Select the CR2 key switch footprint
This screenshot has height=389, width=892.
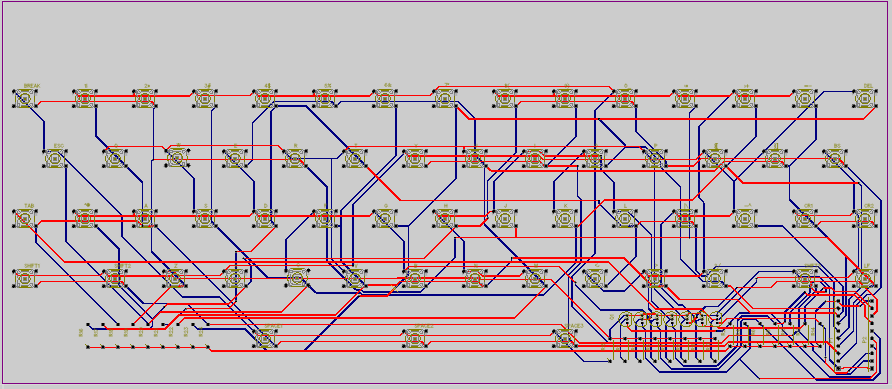click(865, 218)
